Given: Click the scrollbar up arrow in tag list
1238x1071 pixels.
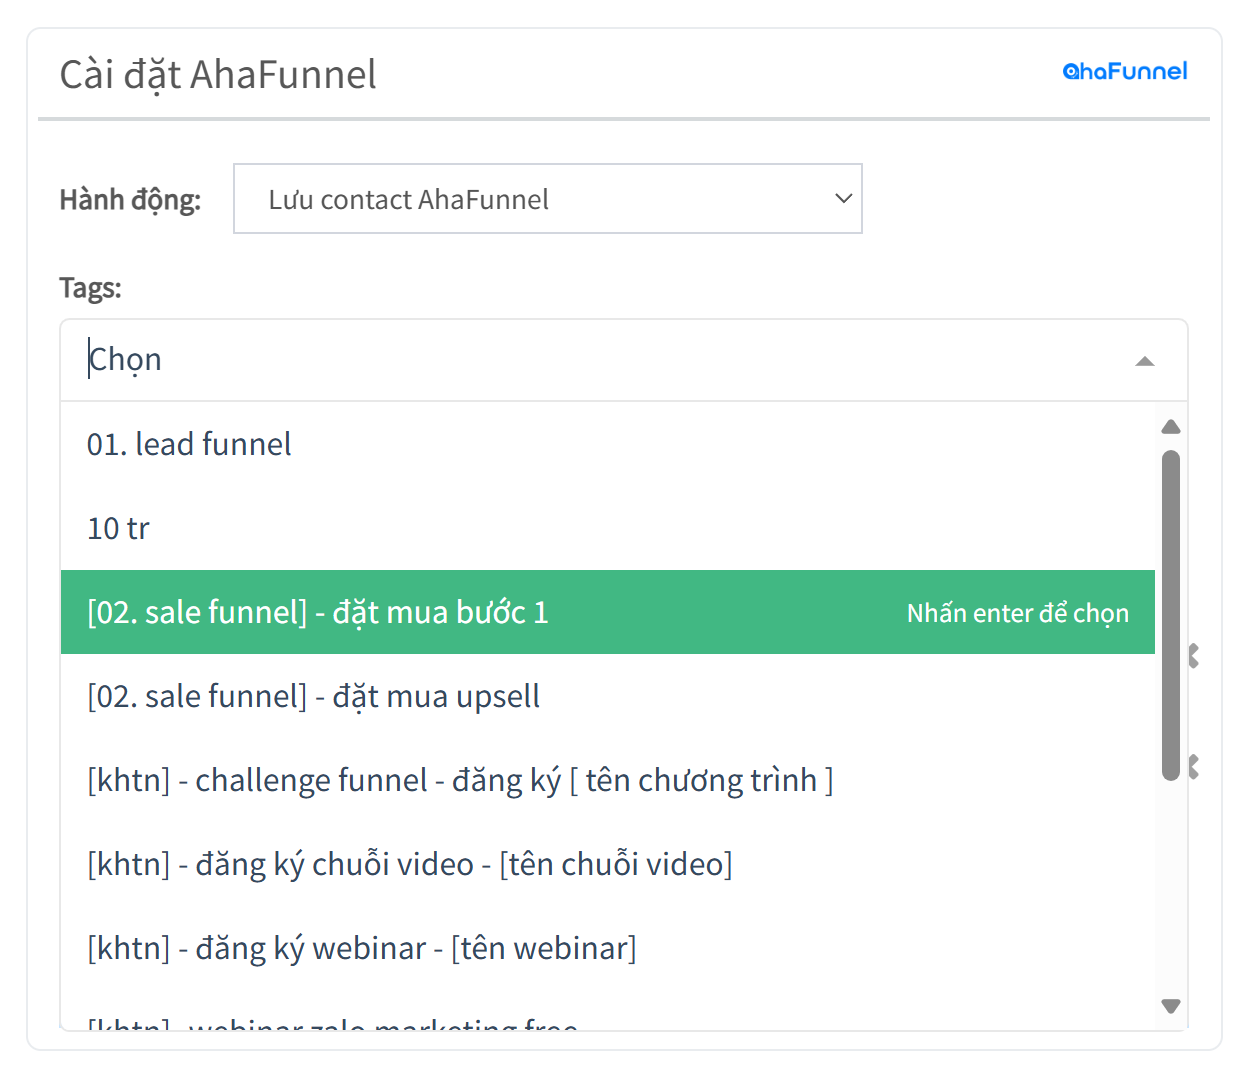Looking at the screenshot, I should point(1171,427).
